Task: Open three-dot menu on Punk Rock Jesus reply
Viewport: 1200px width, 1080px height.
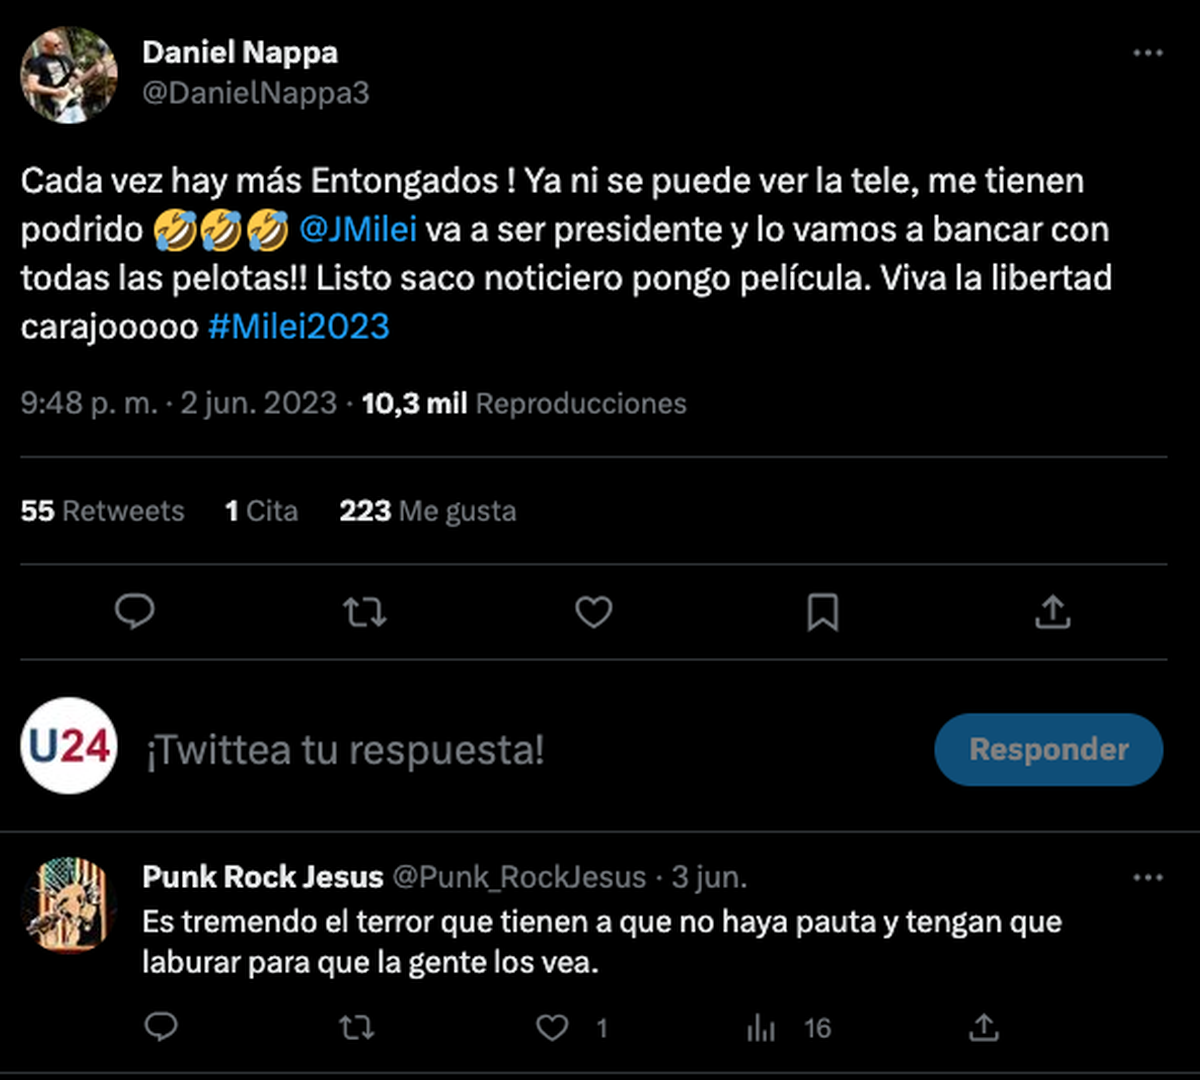Action: [x=1148, y=877]
